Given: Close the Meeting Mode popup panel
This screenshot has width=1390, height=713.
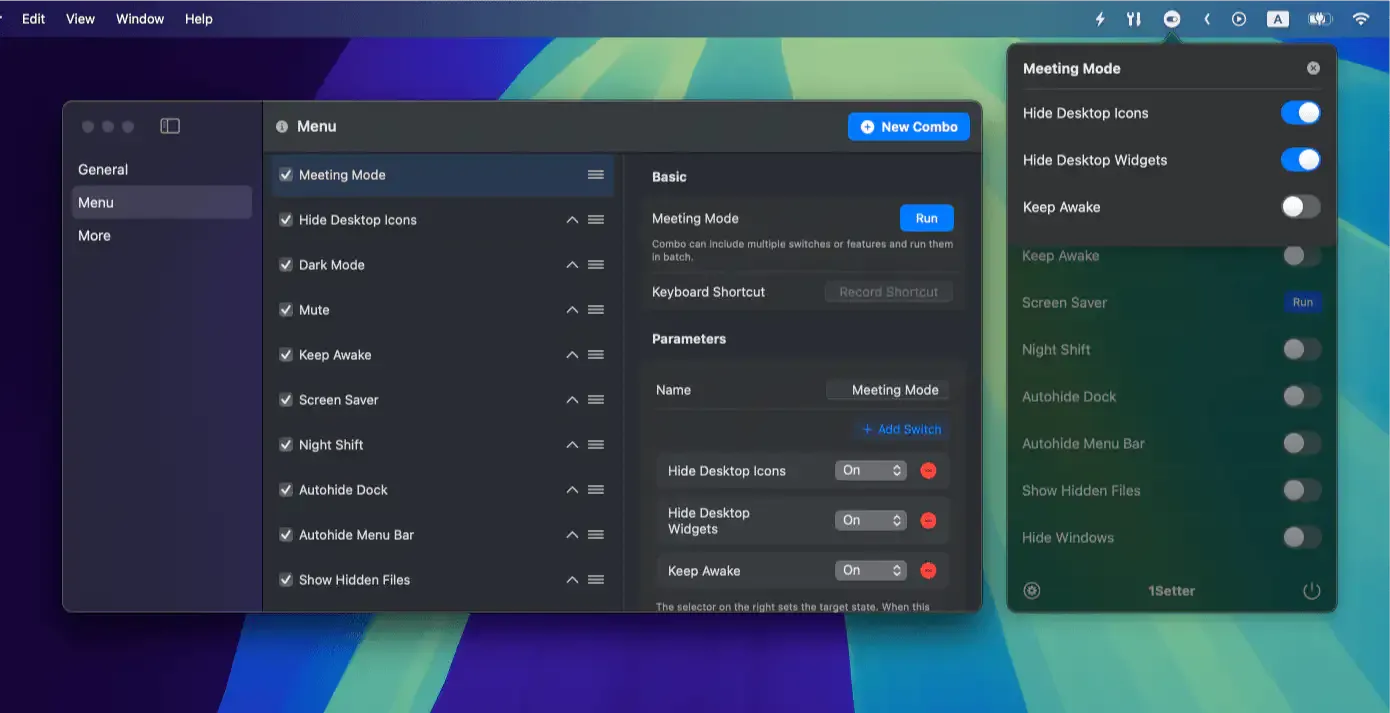Looking at the screenshot, I should [1313, 68].
